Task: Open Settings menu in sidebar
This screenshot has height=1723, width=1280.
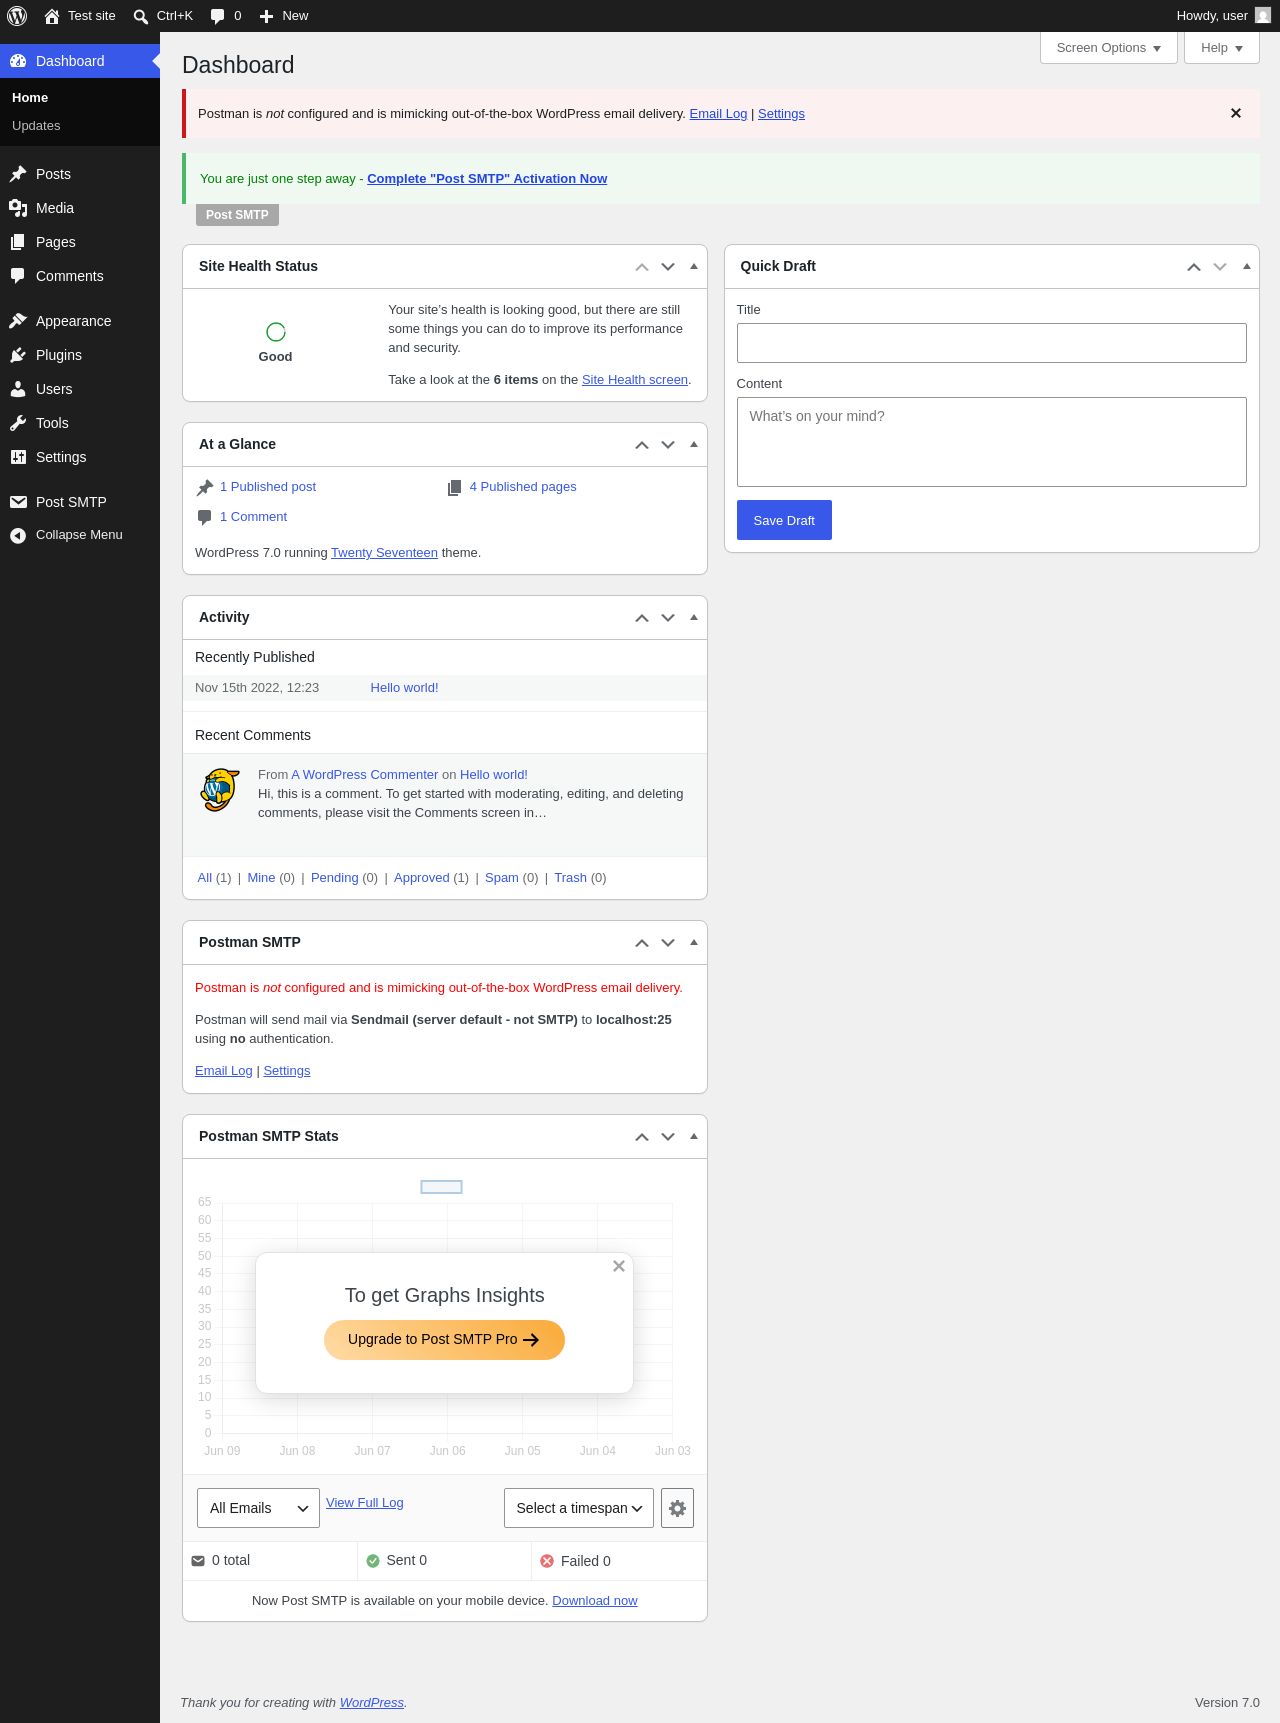Action: click(x=80, y=457)
